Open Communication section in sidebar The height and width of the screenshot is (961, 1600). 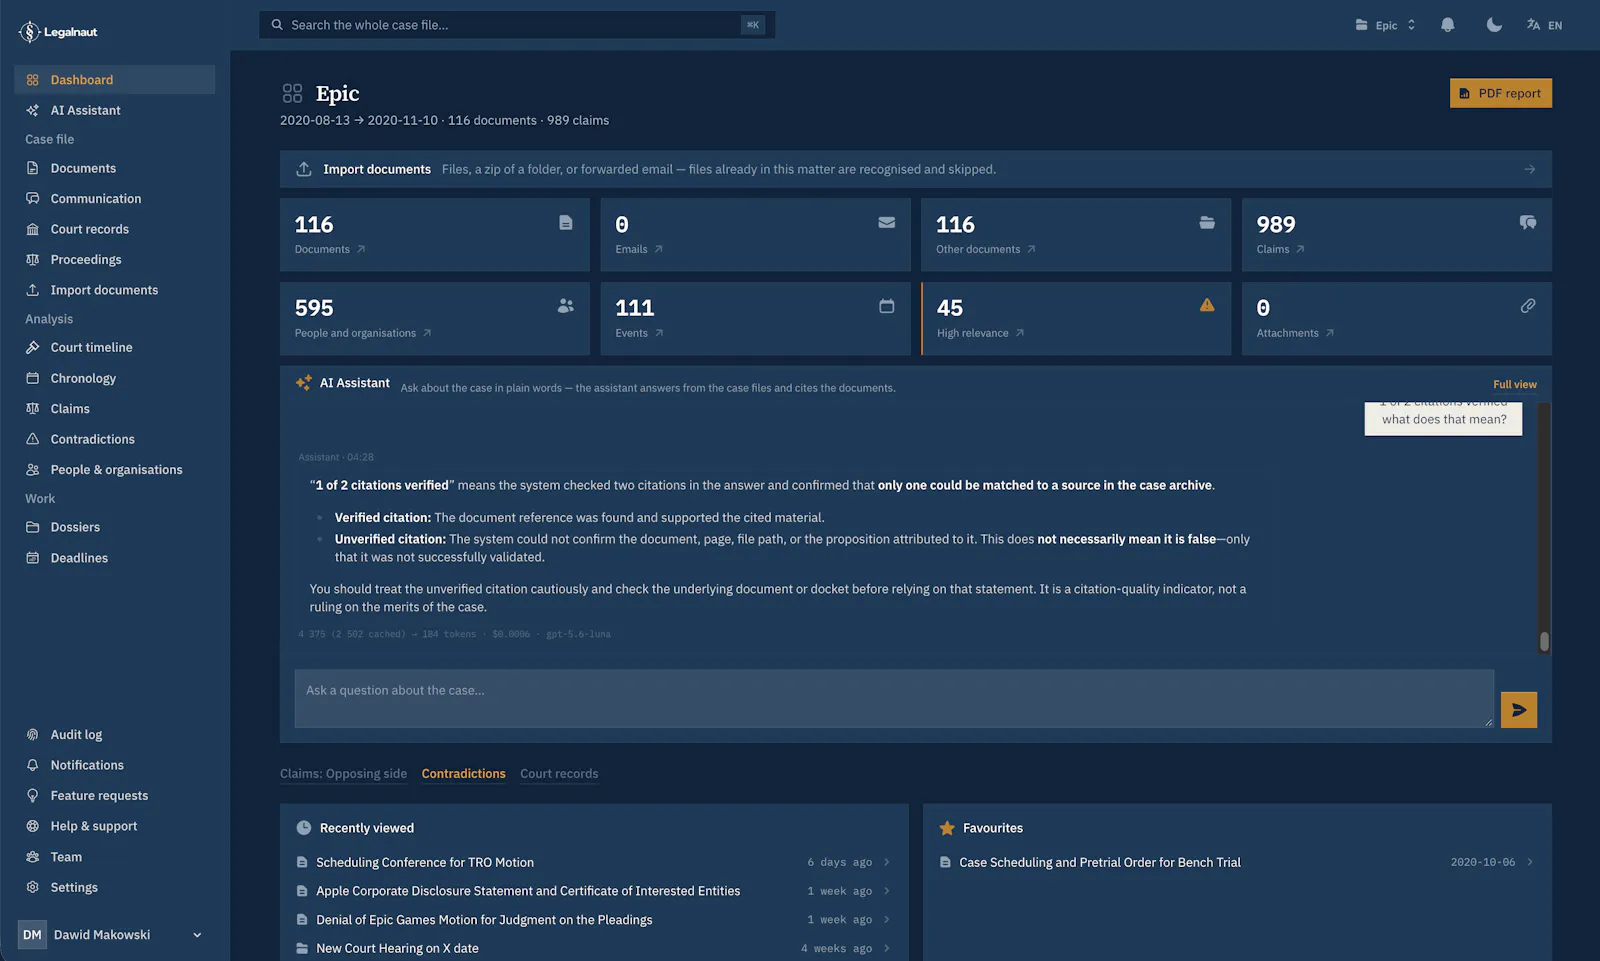click(114, 199)
